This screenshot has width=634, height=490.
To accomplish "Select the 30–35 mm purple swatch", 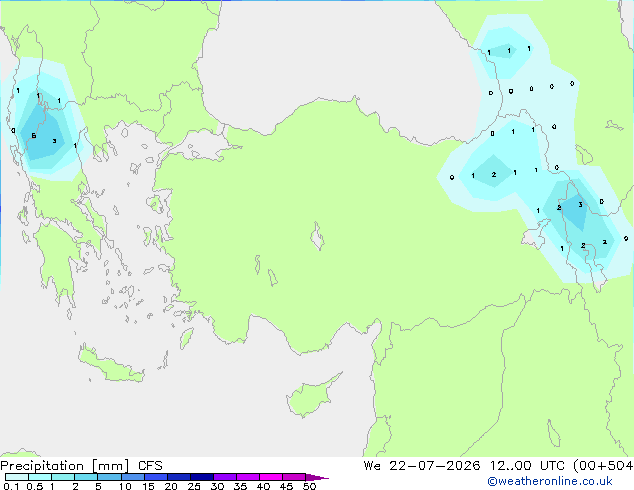I will 224,477.
